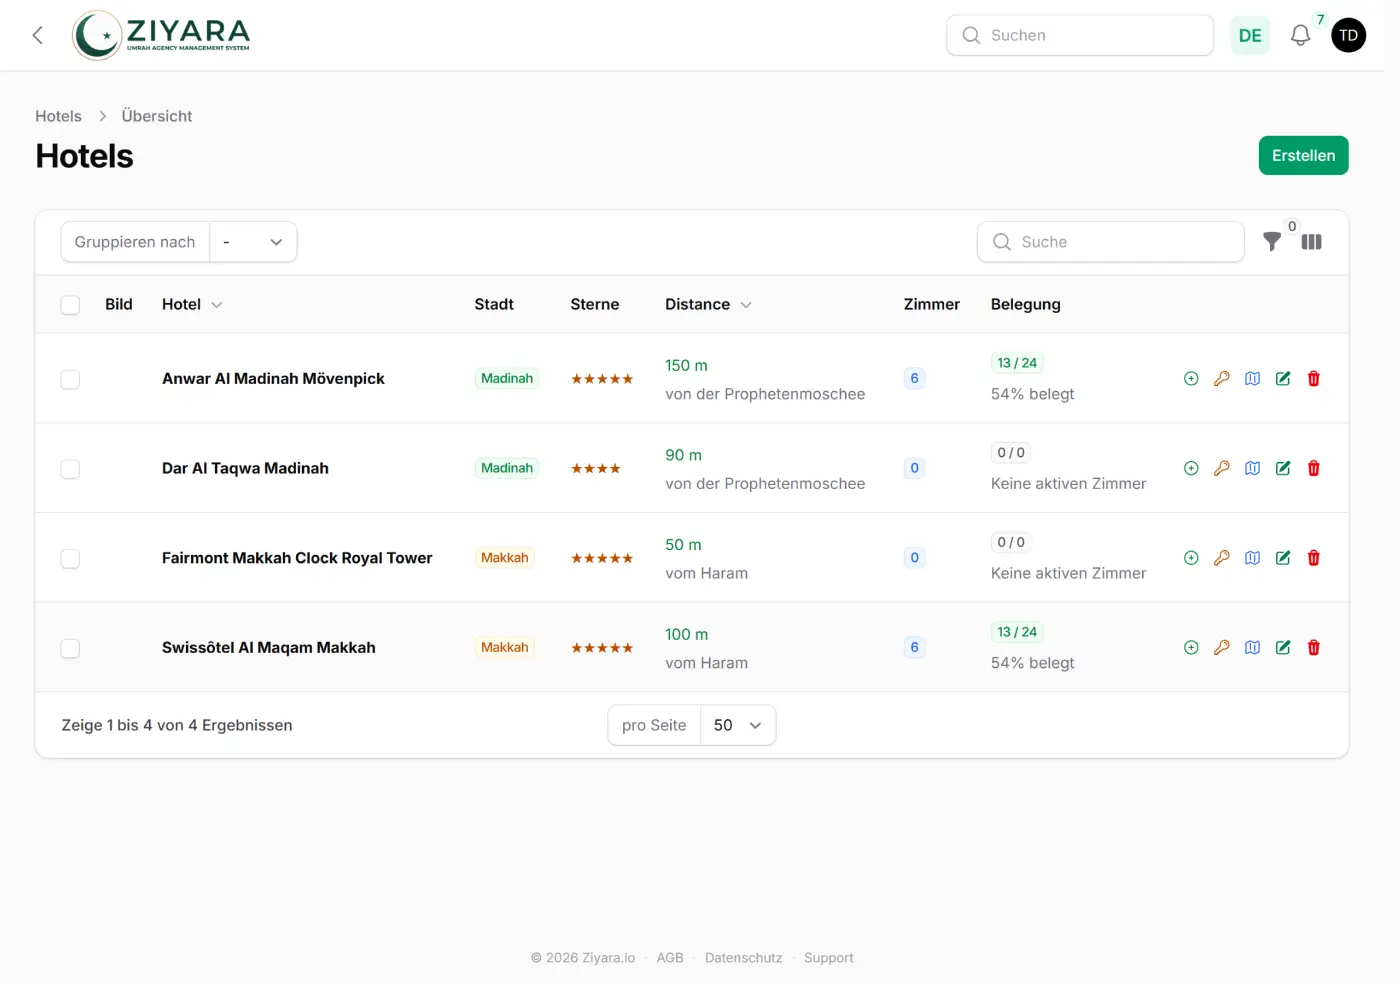The width and height of the screenshot is (1400, 984).
Task: Check the Fairmont Makkah Clock Royal Tower row
Action: click(x=70, y=558)
